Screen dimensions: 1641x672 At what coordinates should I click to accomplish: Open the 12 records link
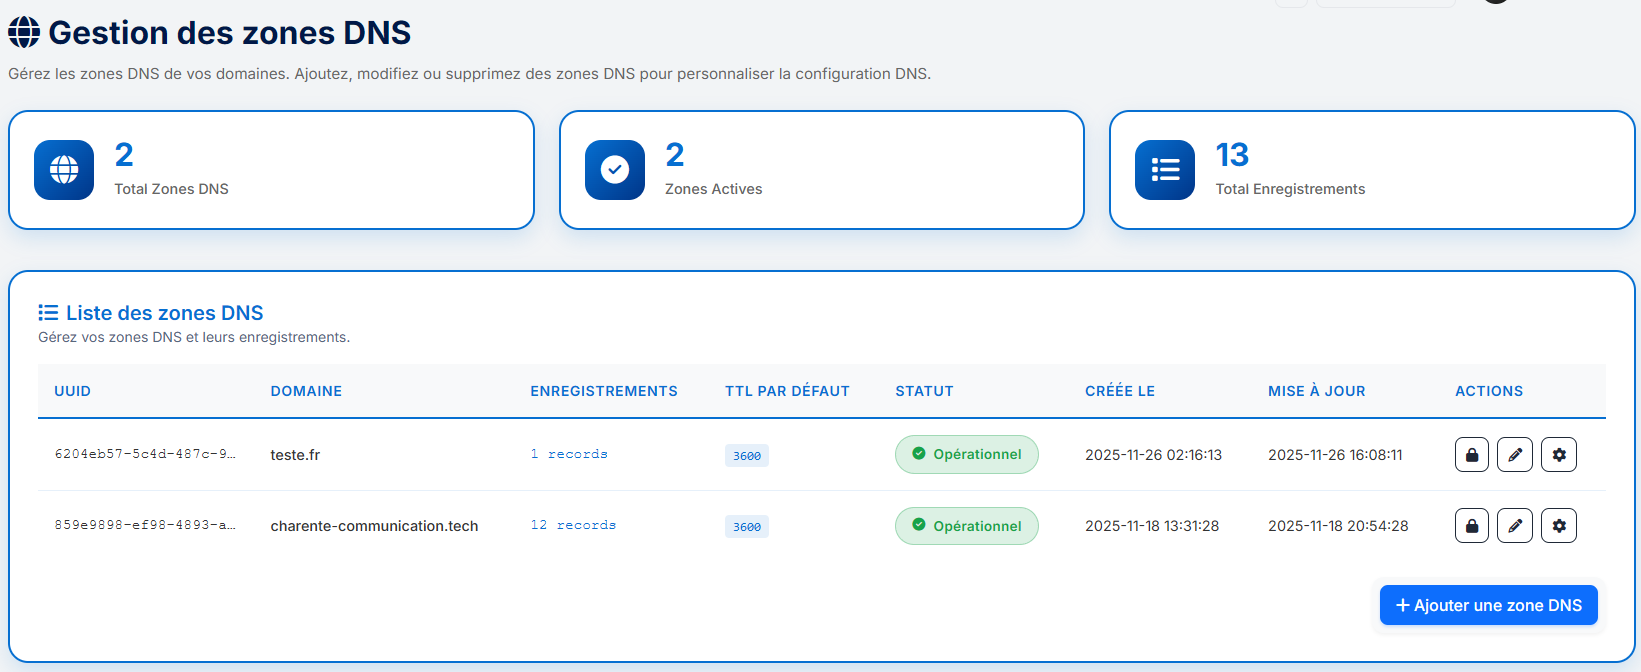tap(573, 525)
